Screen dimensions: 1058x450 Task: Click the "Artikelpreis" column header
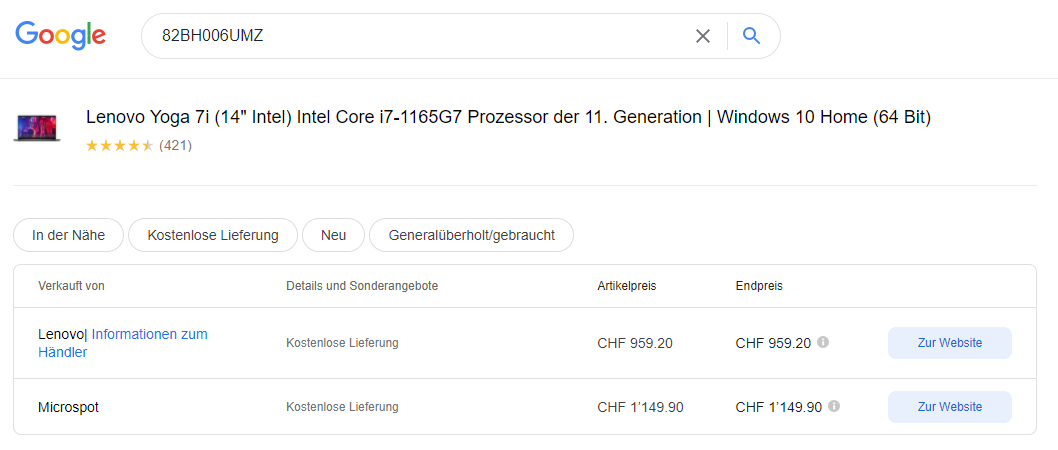[x=626, y=286]
